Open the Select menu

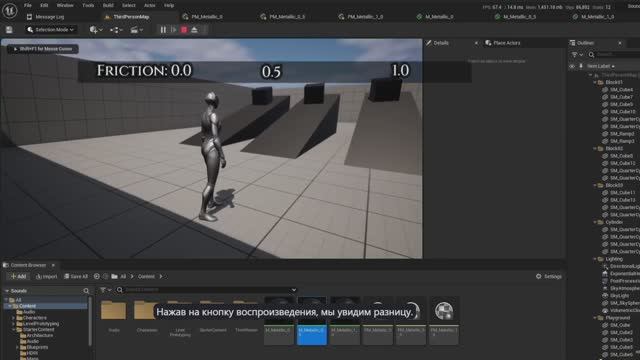[129, 5]
